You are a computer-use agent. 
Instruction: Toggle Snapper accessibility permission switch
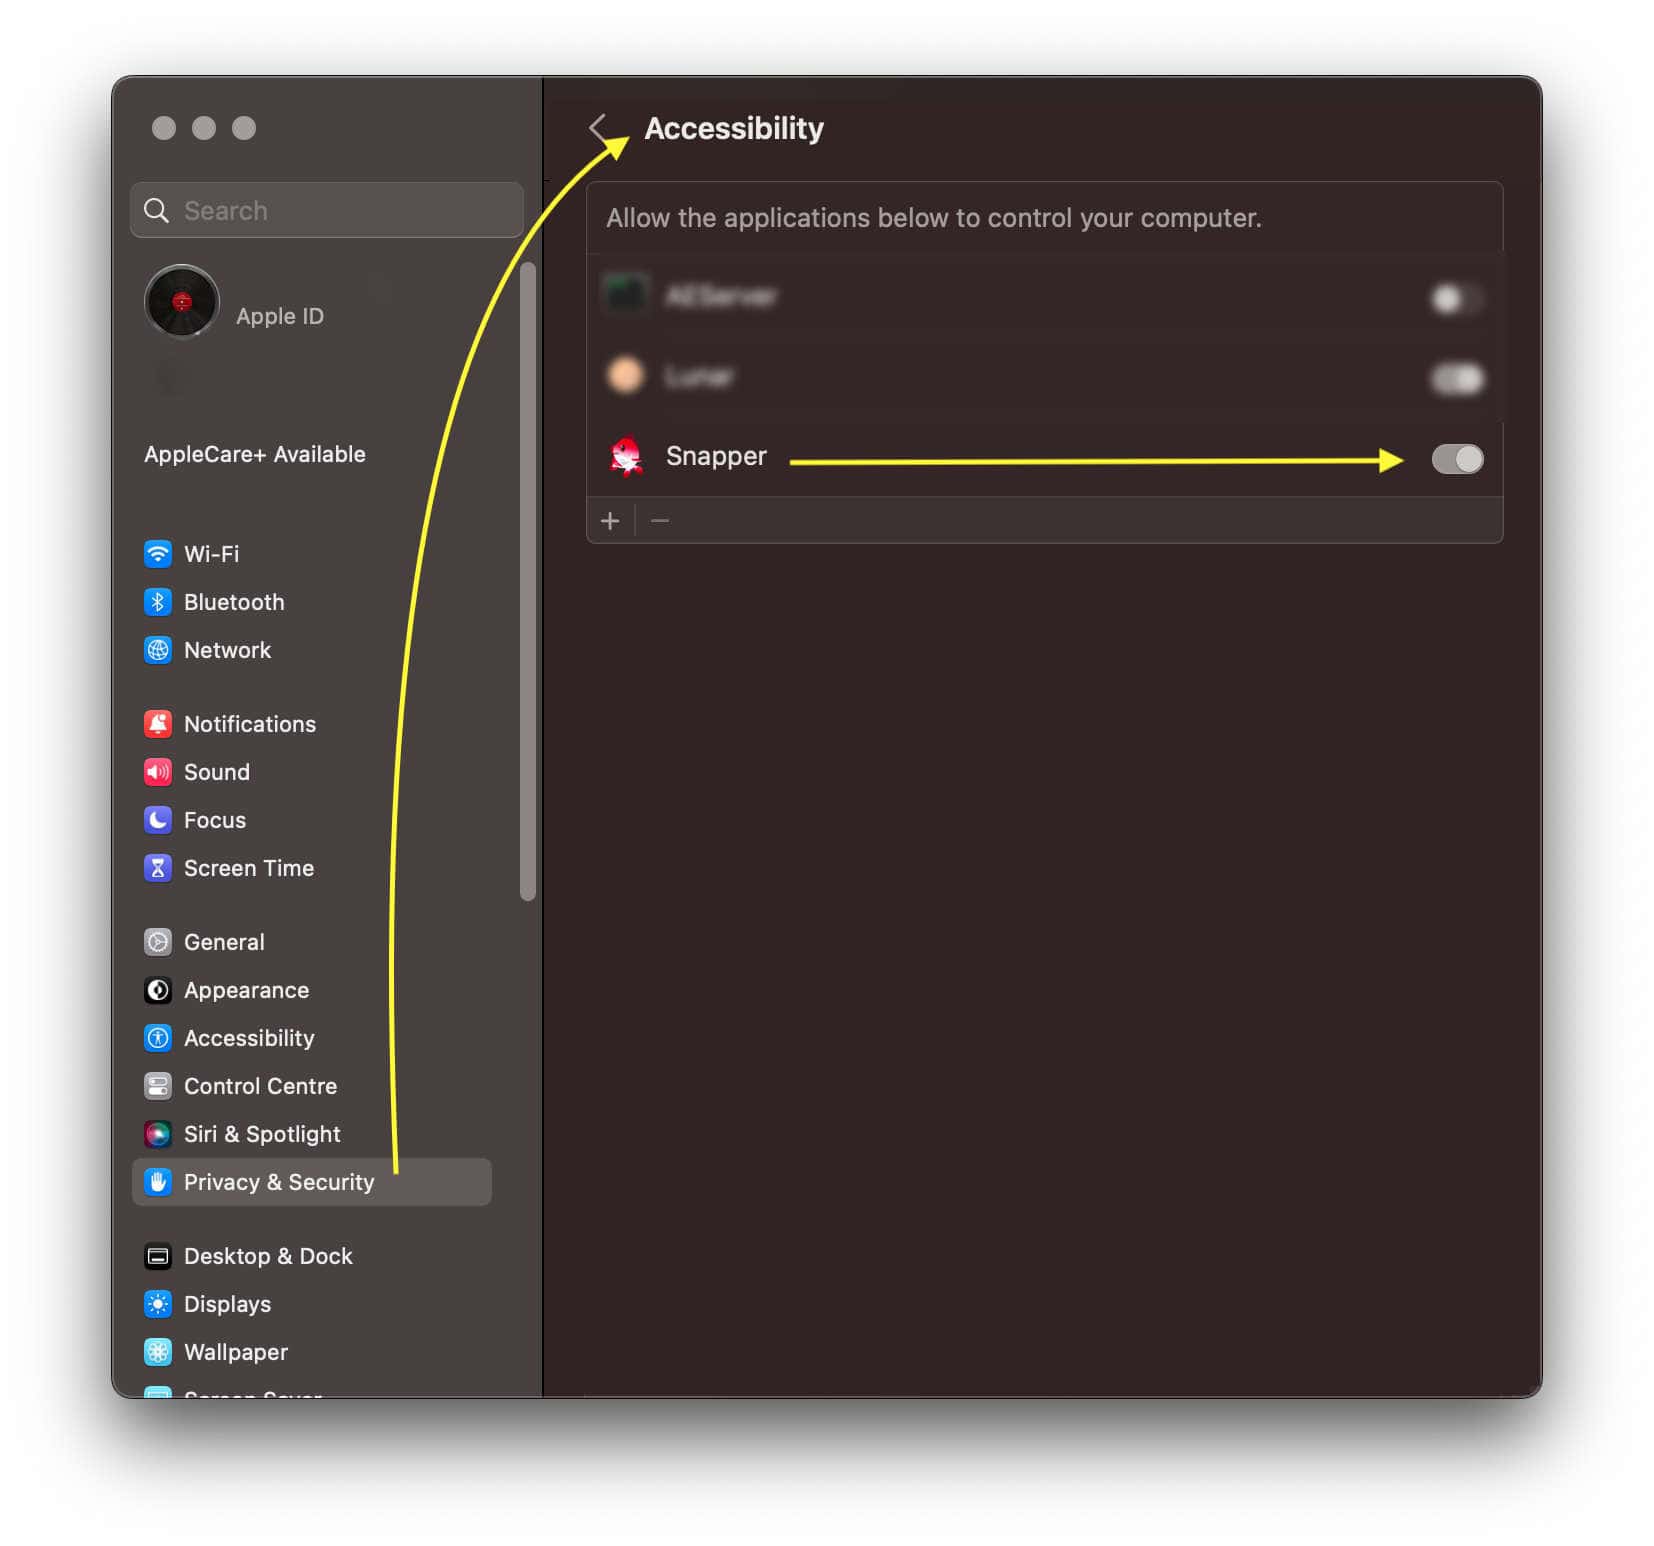tap(1457, 459)
